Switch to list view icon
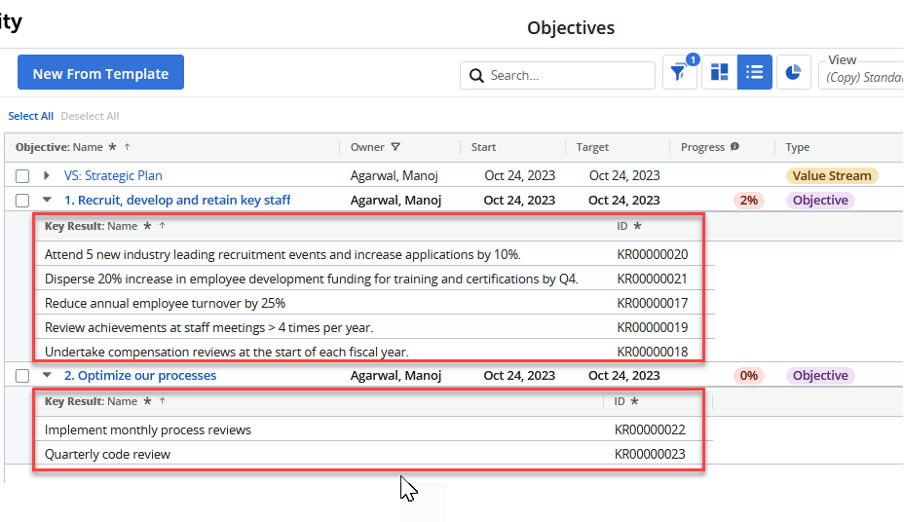The width and height of the screenshot is (904, 522). coord(754,73)
